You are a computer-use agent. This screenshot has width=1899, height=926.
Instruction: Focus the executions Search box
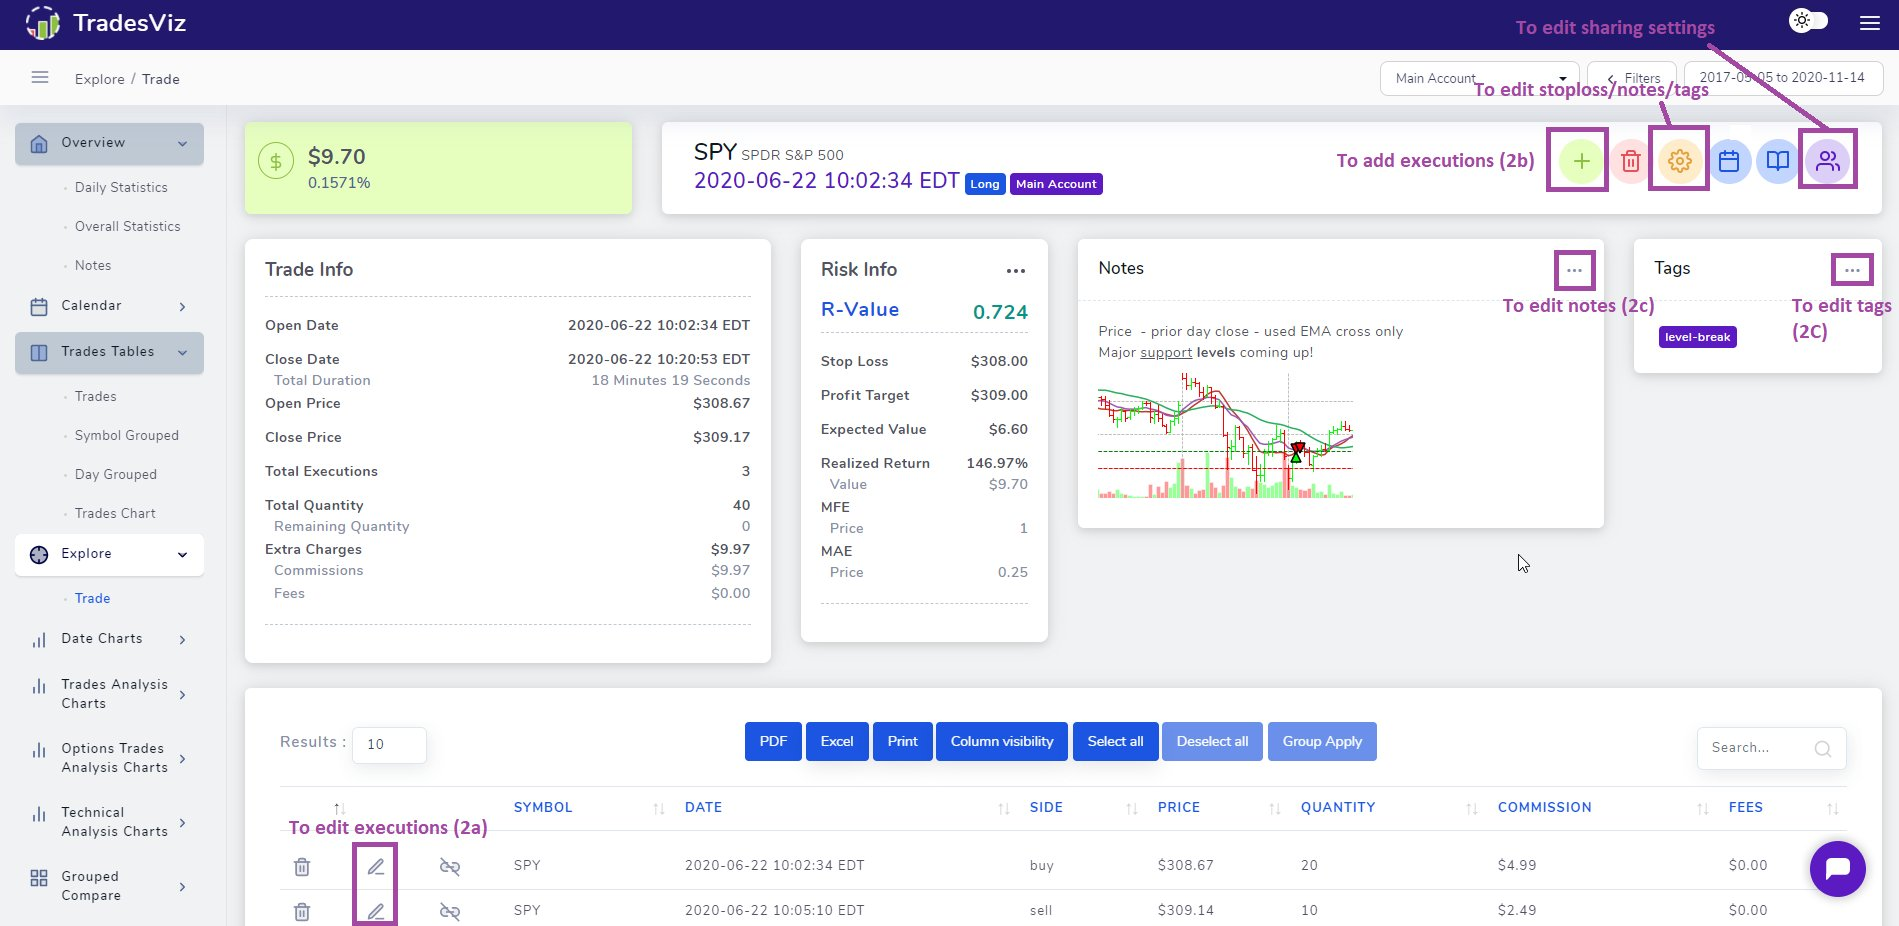click(x=1771, y=748)
